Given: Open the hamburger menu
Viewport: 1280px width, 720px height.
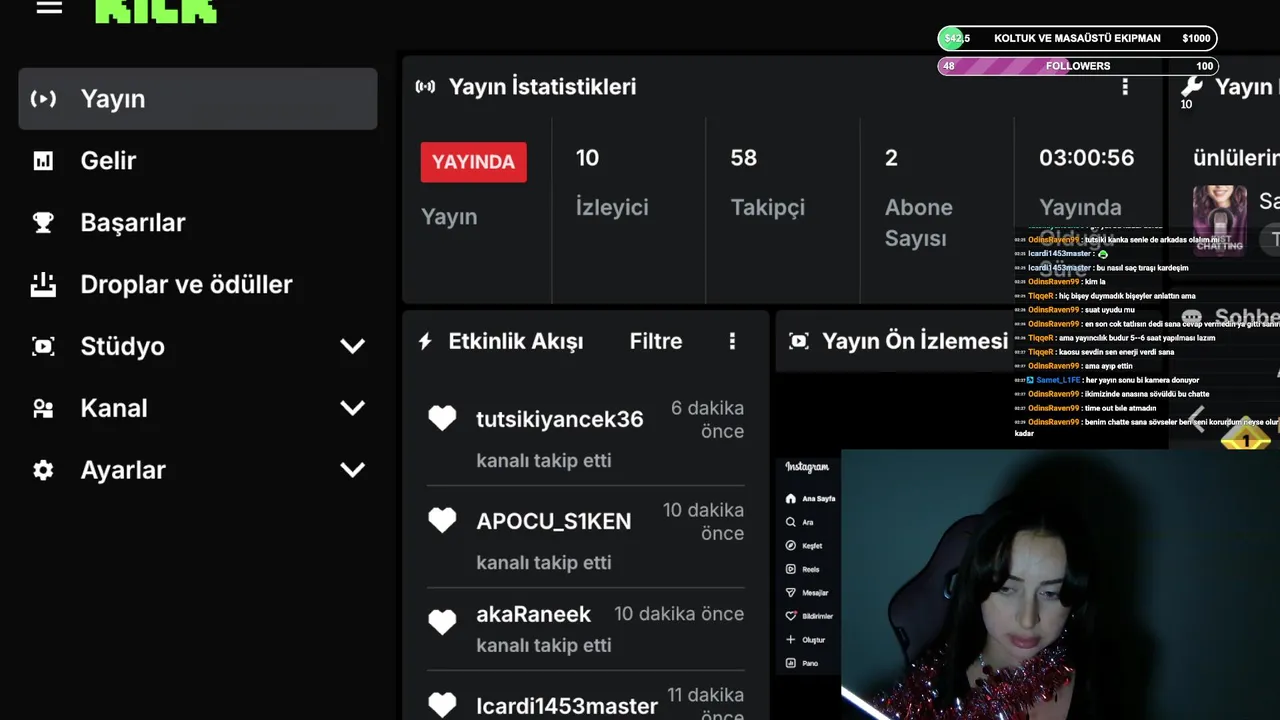Looking at the screenshot, I should pos(49,7).
